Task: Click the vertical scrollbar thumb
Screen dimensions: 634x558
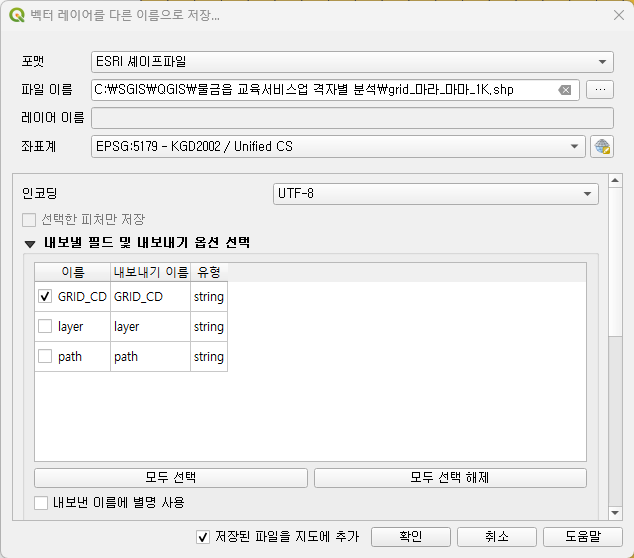Action: [615, 261]
